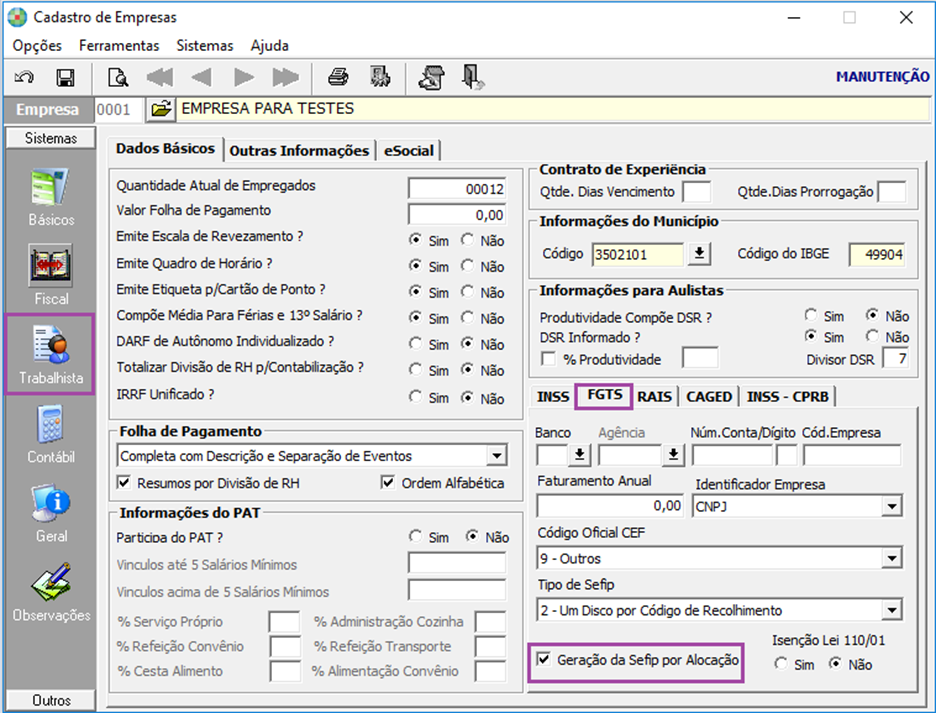Go to next record arrow

click(x=244, y=78)
